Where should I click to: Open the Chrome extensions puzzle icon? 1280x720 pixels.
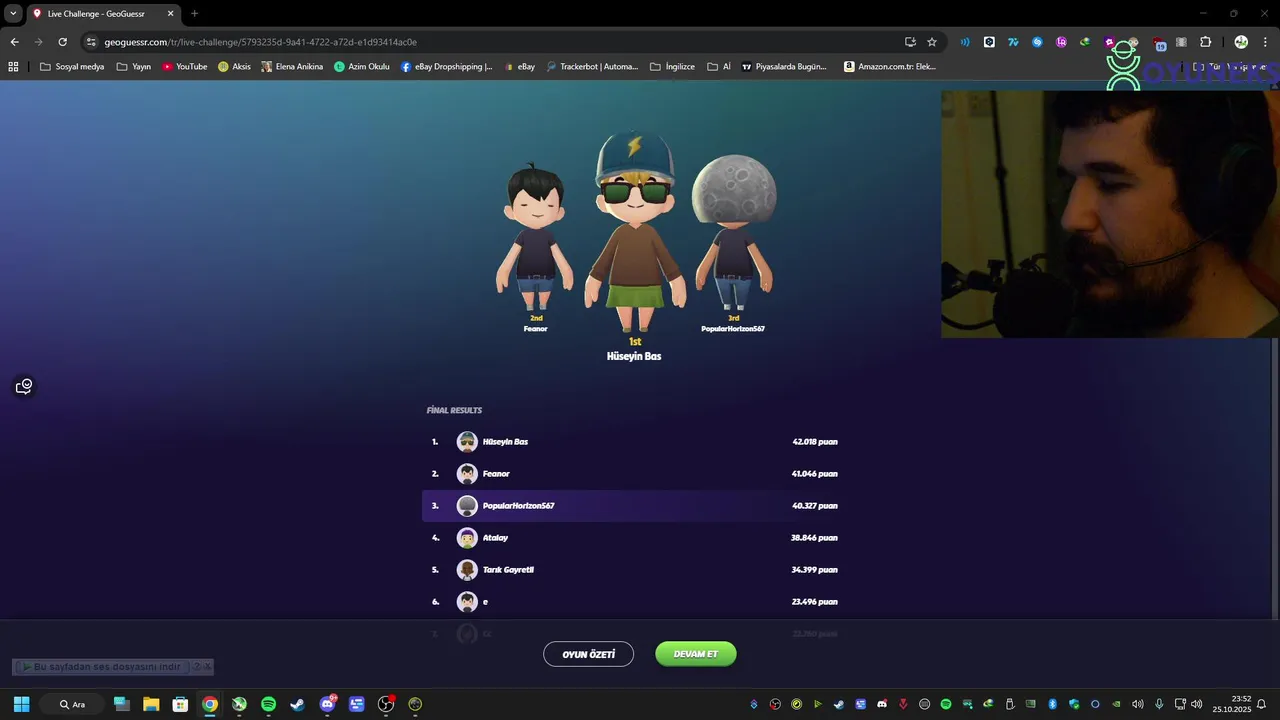[x=1205, y=42]
